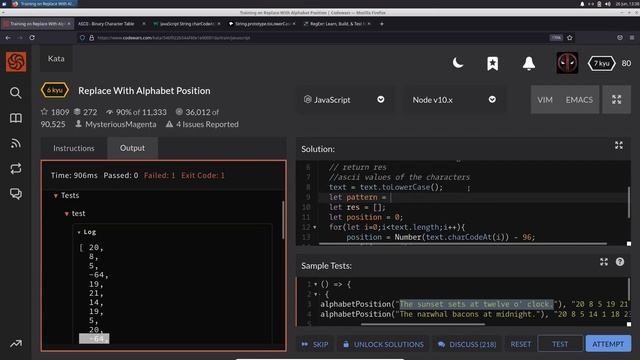Image resolution: width=640 pixels, height=360 pixels.
Task: Enter full screen editor layout icon
Action: [x=616, y=100]
